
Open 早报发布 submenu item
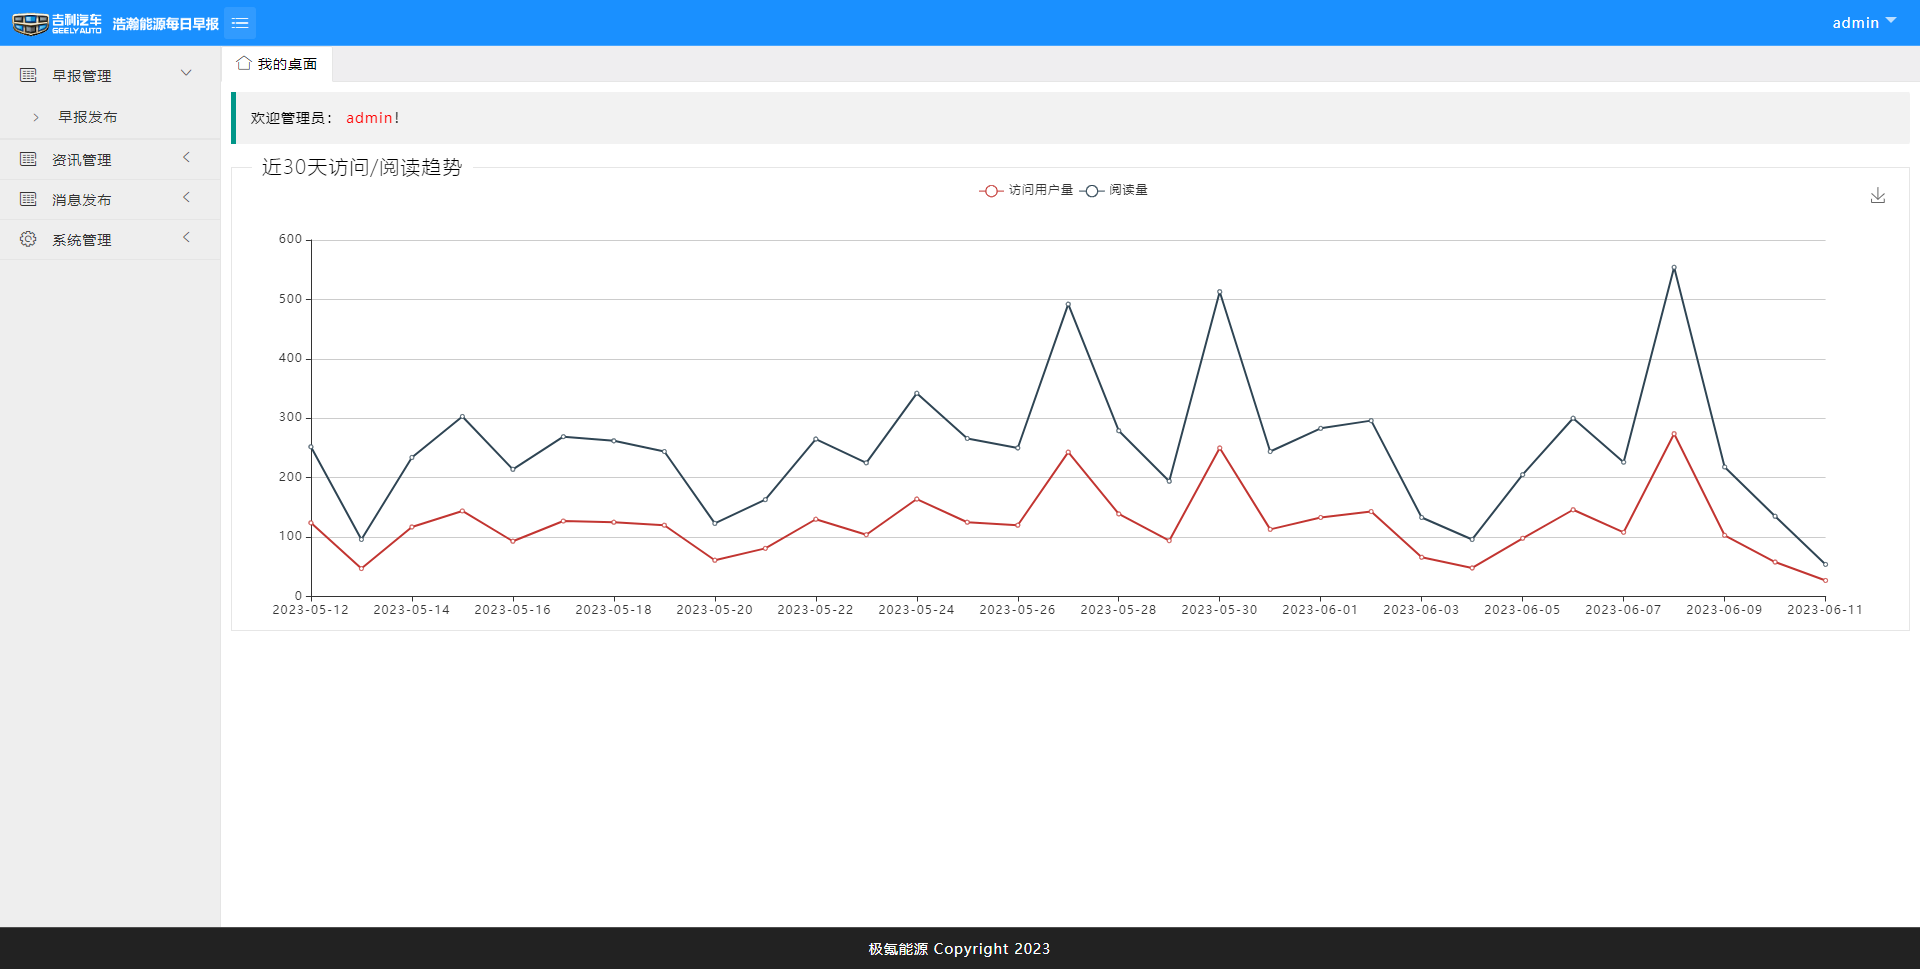[110, 117]
